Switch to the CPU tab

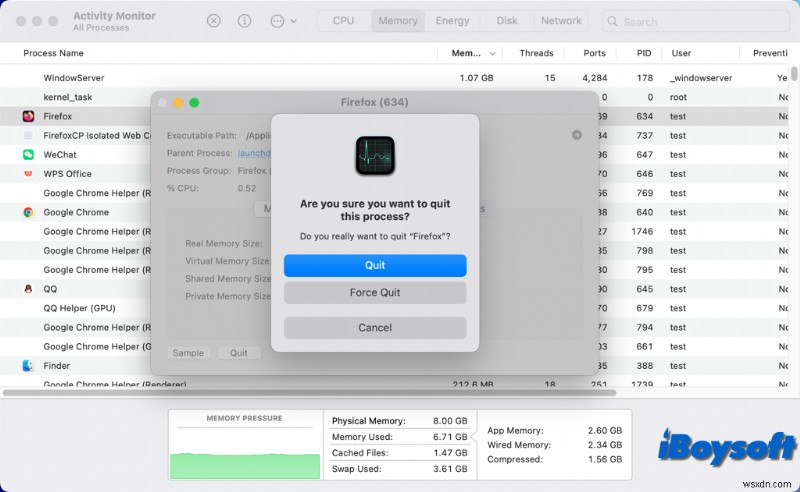click(x=343, y=21)
